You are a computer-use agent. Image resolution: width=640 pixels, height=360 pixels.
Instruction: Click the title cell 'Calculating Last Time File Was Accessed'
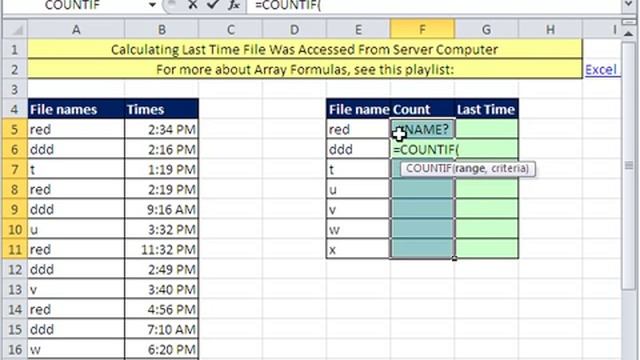coord(304,49)
